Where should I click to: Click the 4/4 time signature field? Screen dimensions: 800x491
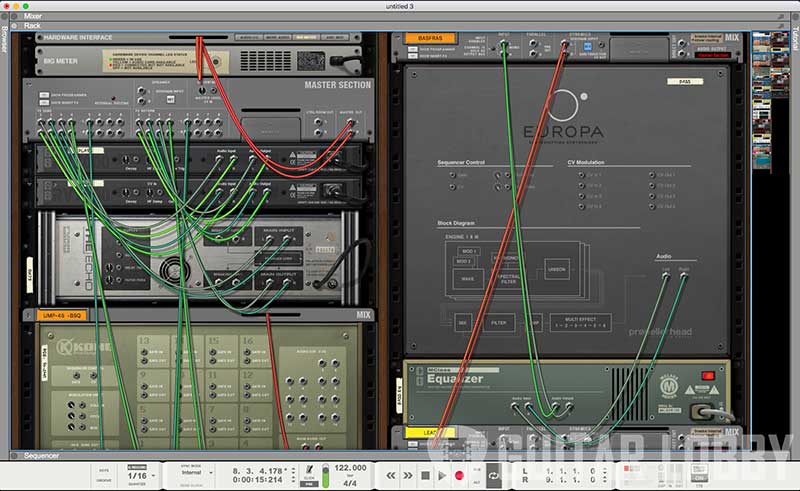click(x=350, y=483)
